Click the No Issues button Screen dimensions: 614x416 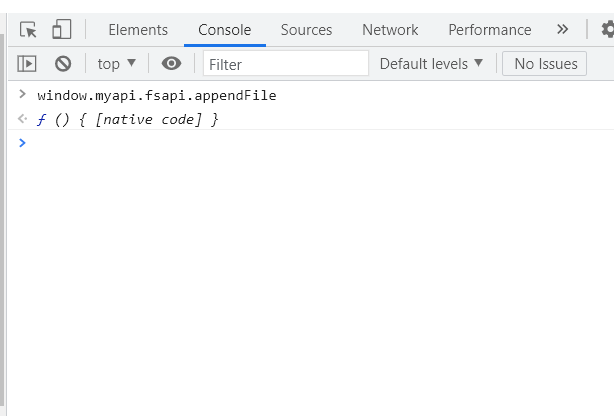[545, 64]
